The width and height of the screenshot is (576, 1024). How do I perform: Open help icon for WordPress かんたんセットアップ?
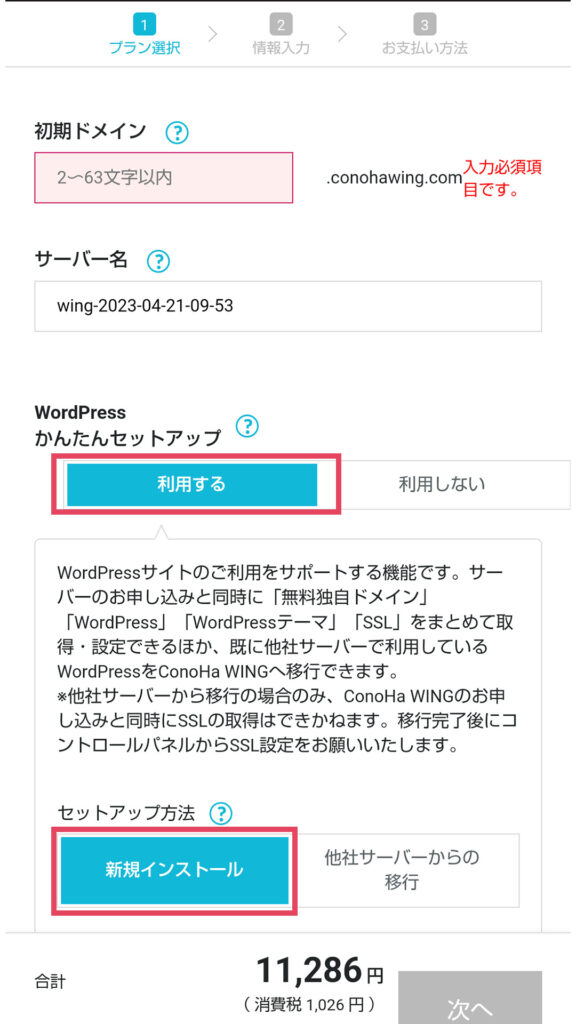(247, 426)
